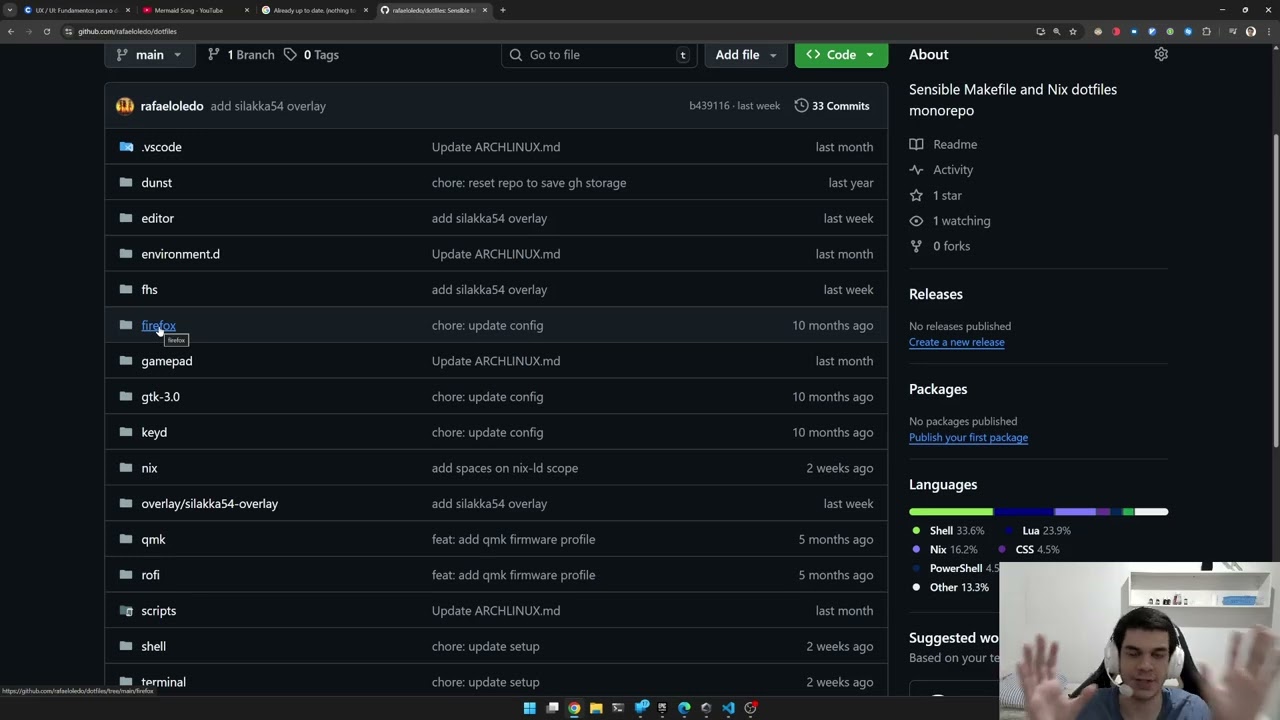Open the b439116 commit hash link
The width and height of the screenshot is (1280, 720).
[709, 106]
